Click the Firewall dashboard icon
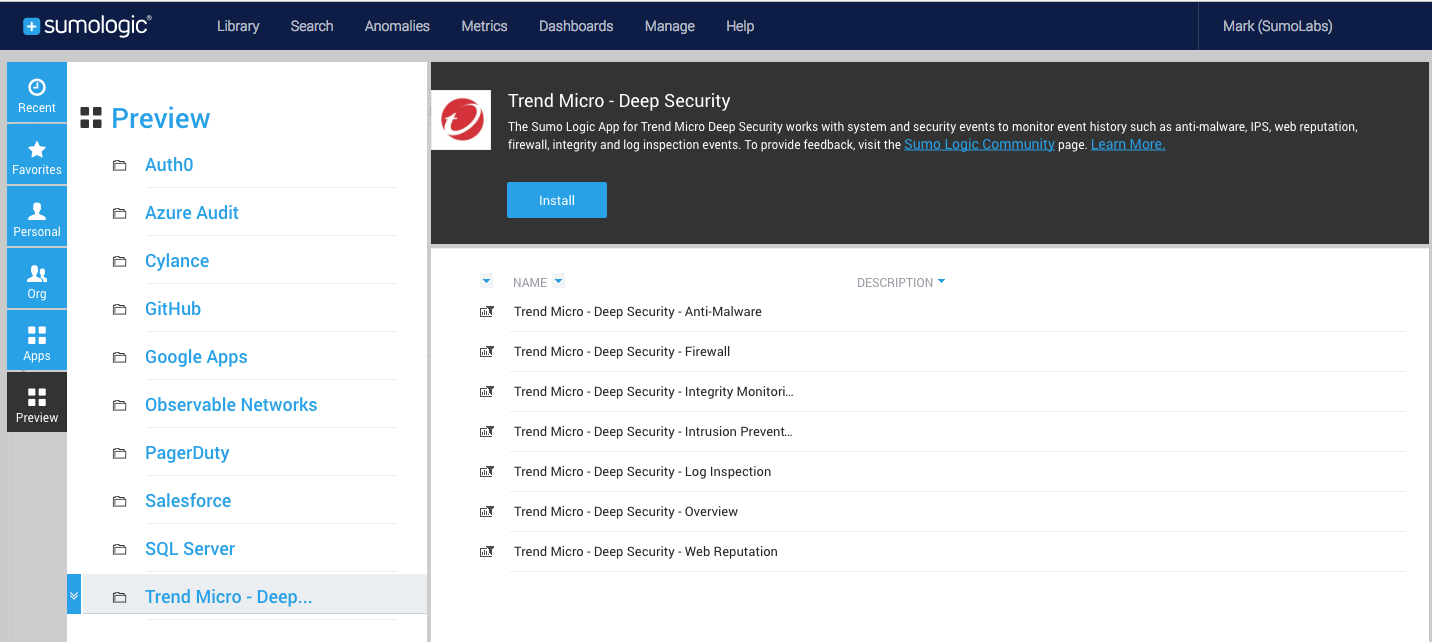This screenshot has height=642, width=1432. tap(487, 352)
